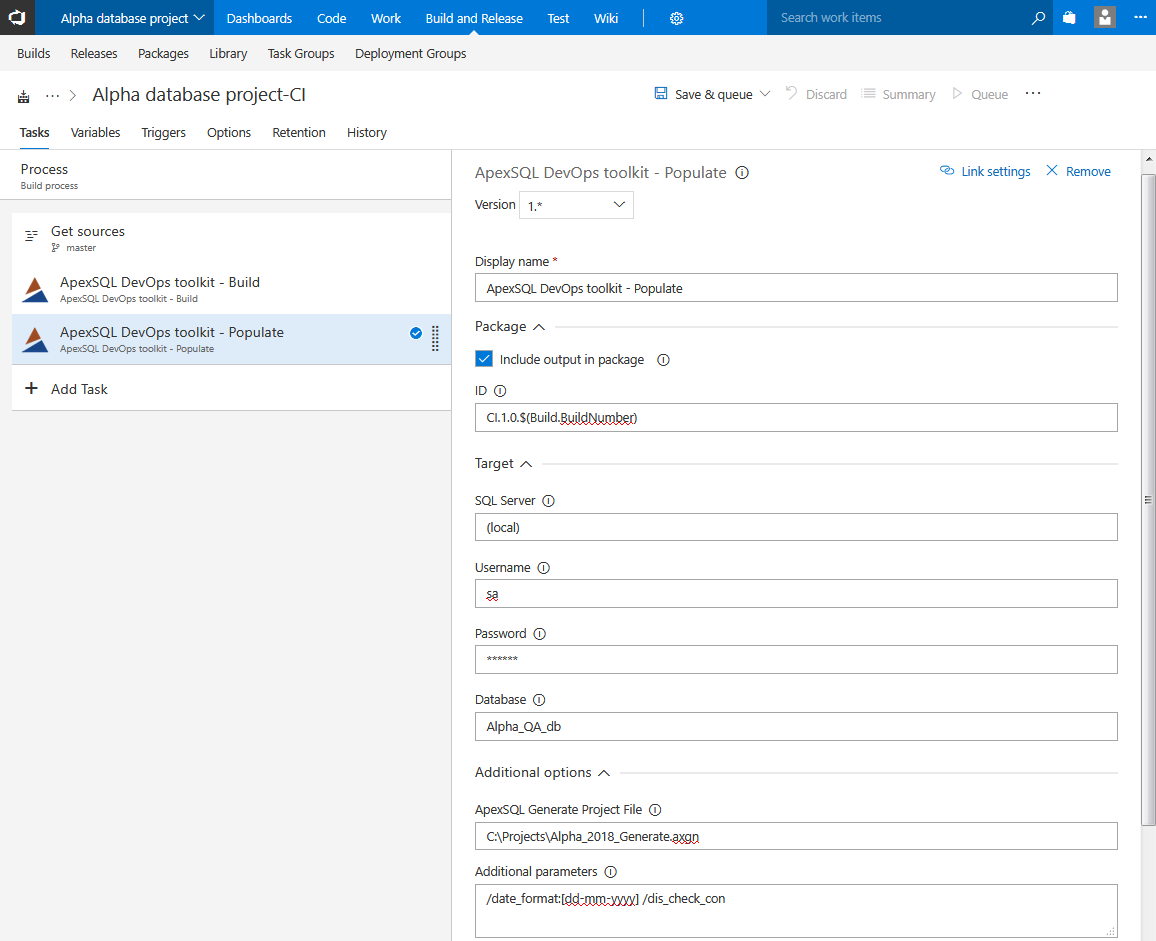This screenshot has height=941, width=1156.
Task: Click the Azure DevOps logo icon
Action: (17, 18)
